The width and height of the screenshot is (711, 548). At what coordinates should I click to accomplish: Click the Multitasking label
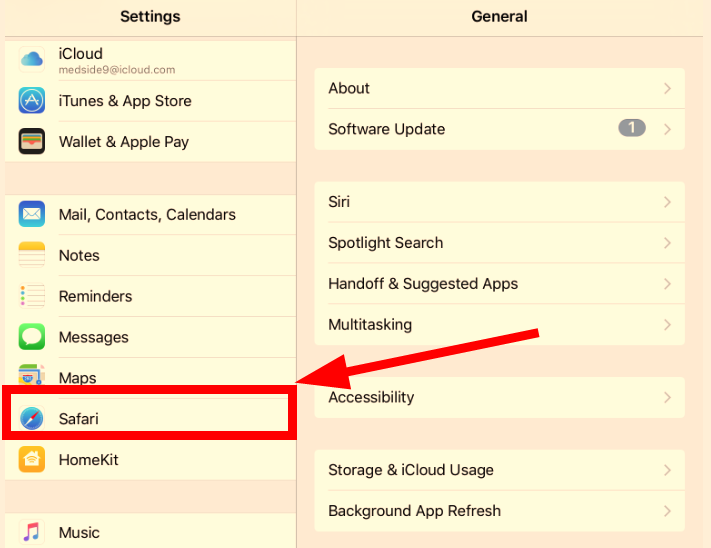370,325
